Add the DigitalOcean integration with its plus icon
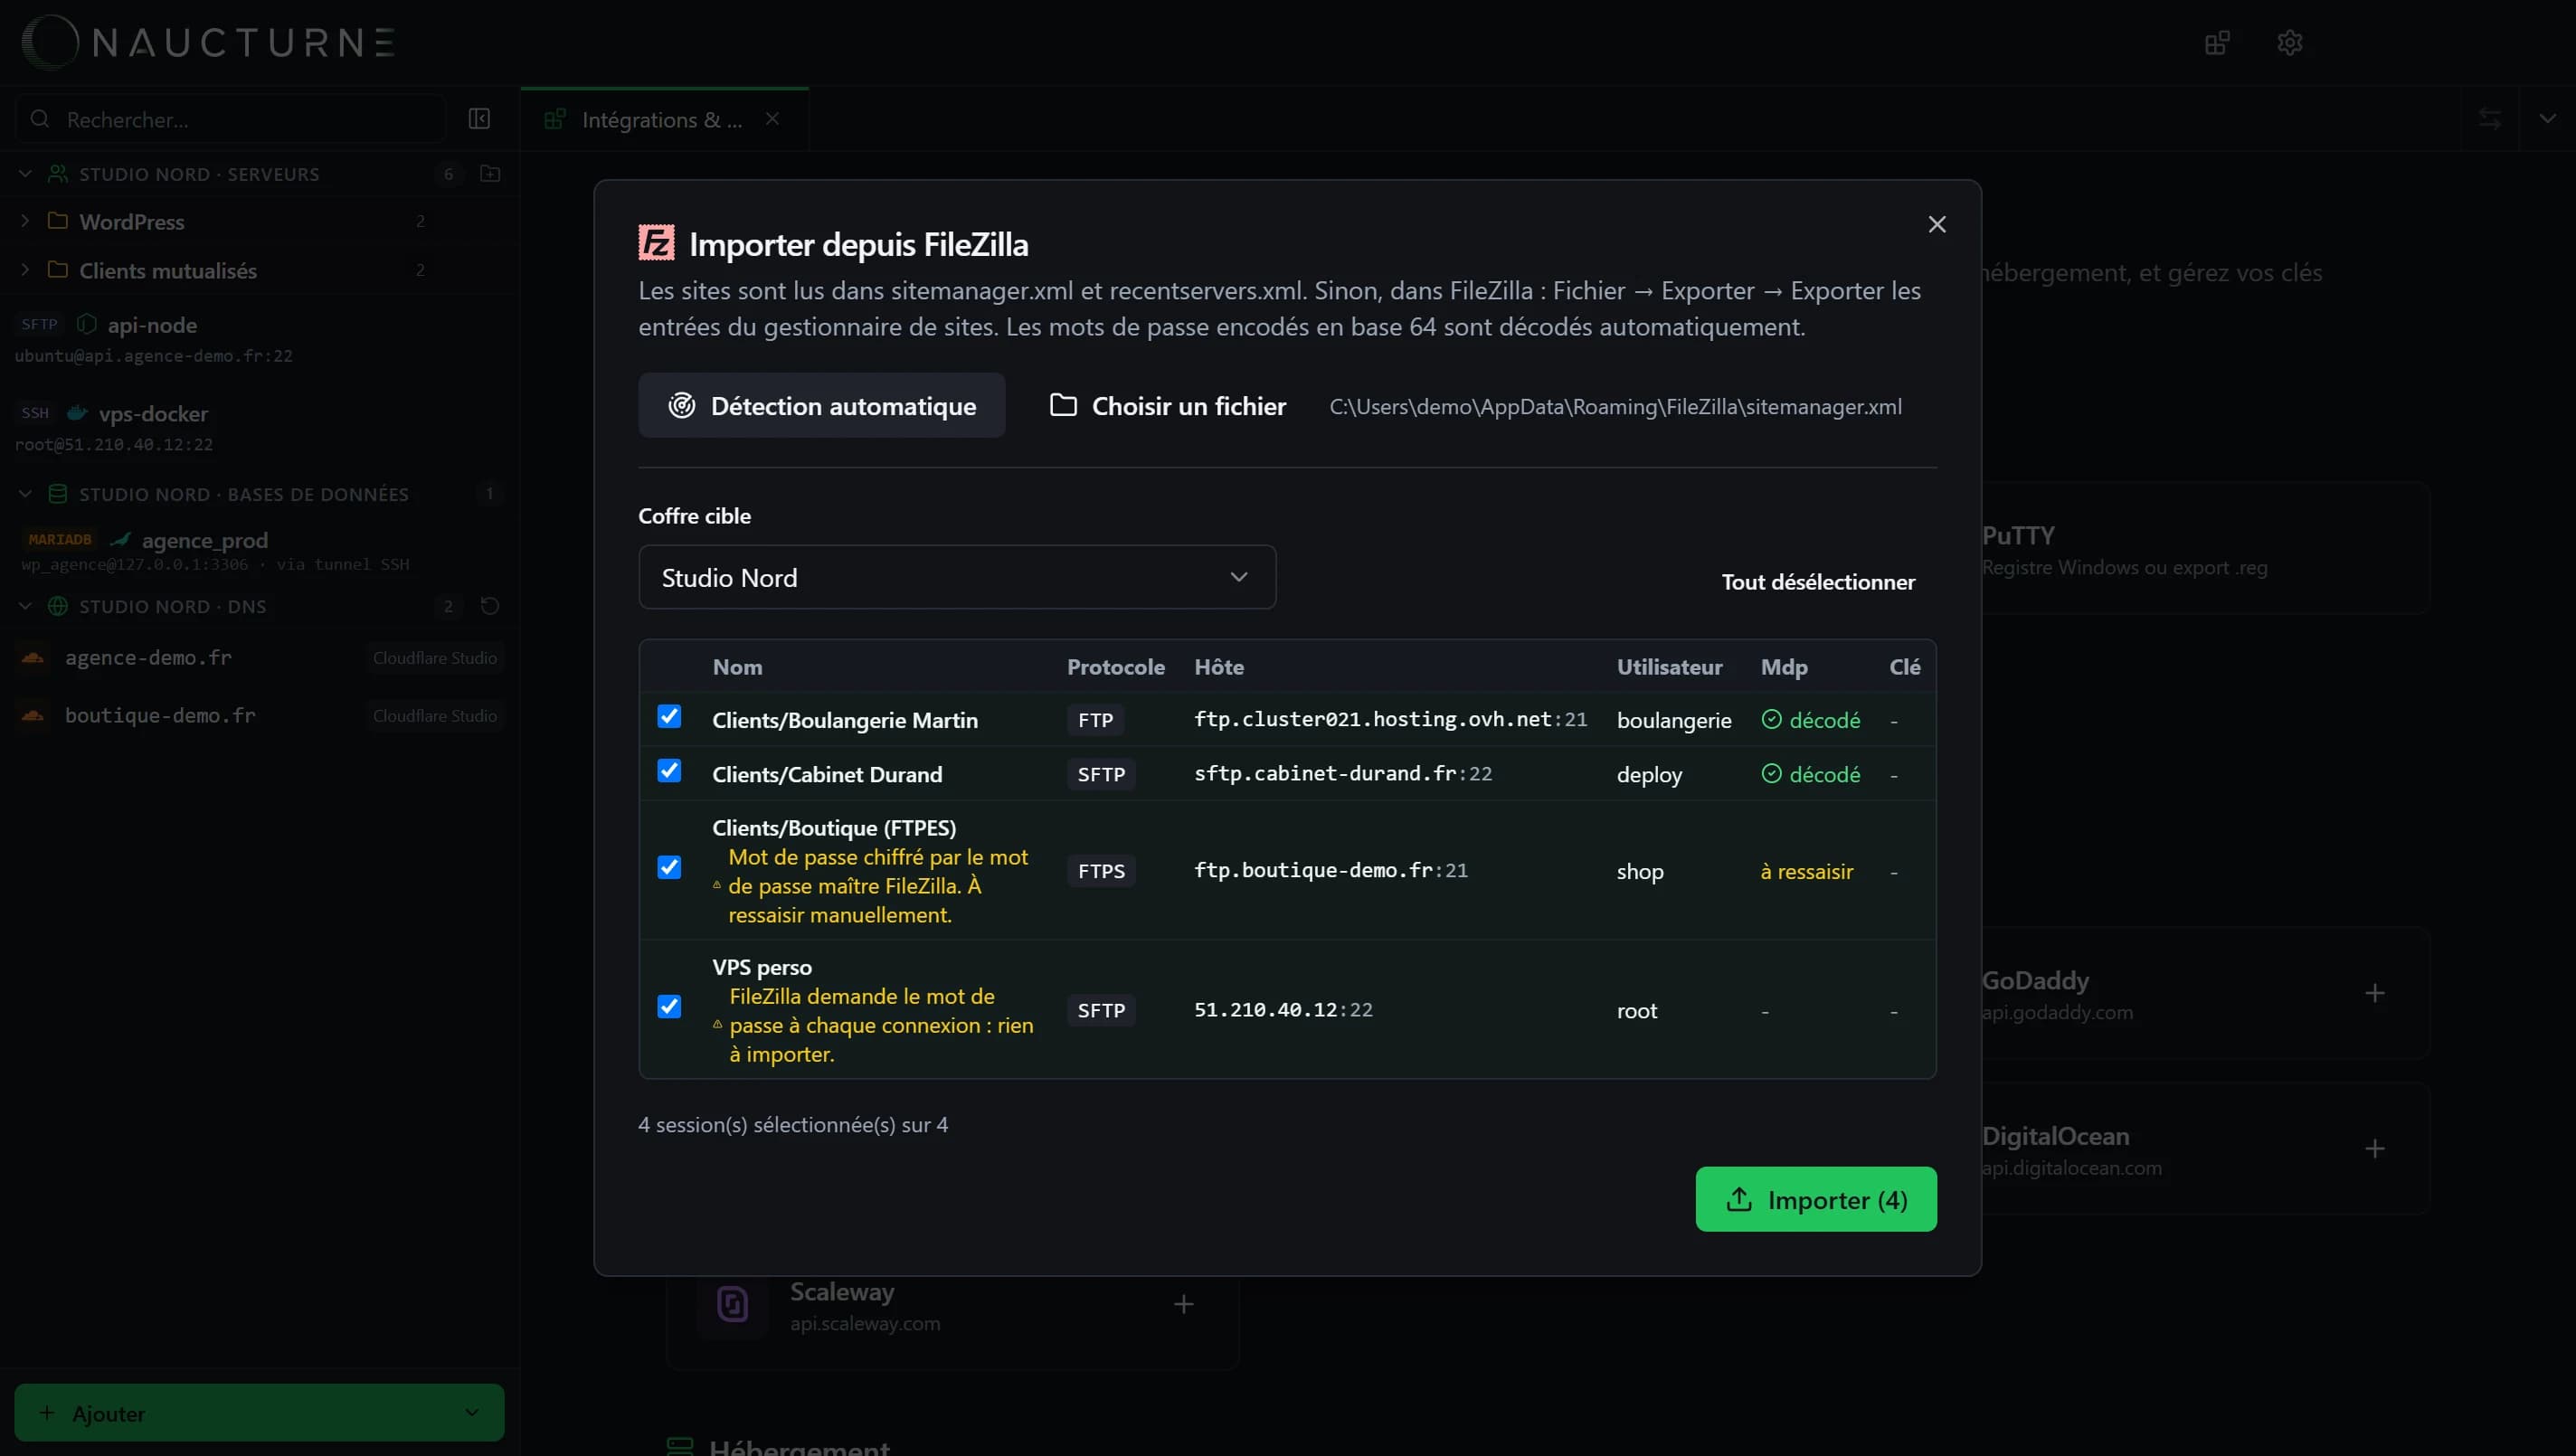The width and height of the screenshot is (2576, 1456). tap(2375, 1149)
